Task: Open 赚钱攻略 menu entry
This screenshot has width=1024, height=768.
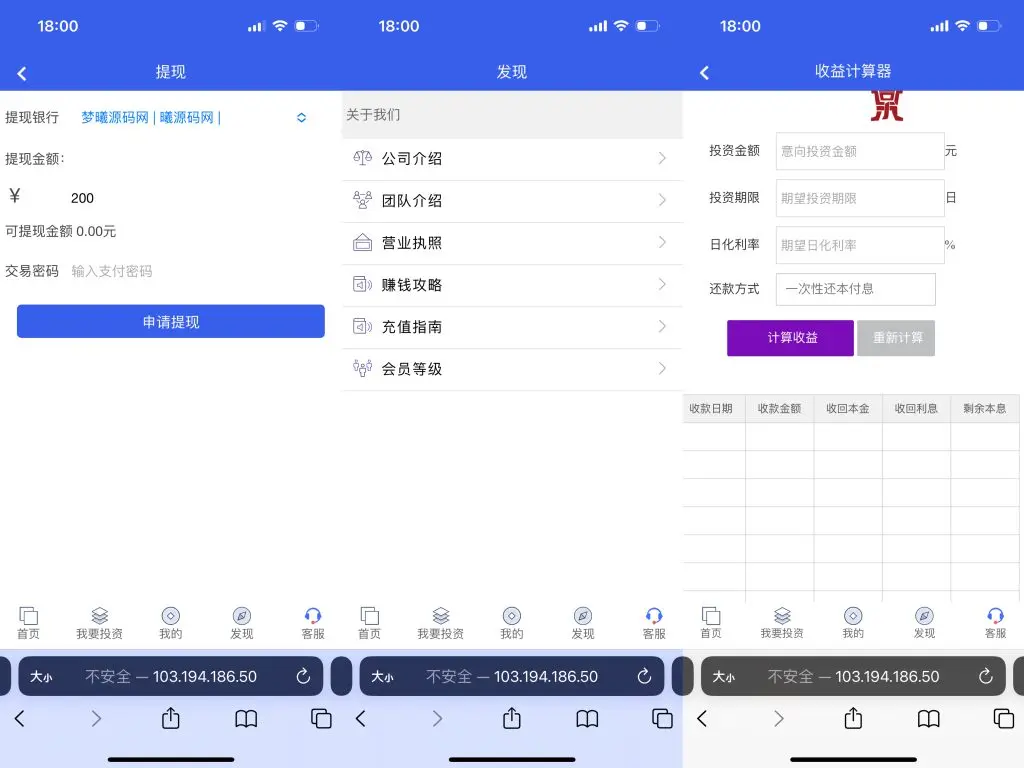Action: tap(412, 285)
